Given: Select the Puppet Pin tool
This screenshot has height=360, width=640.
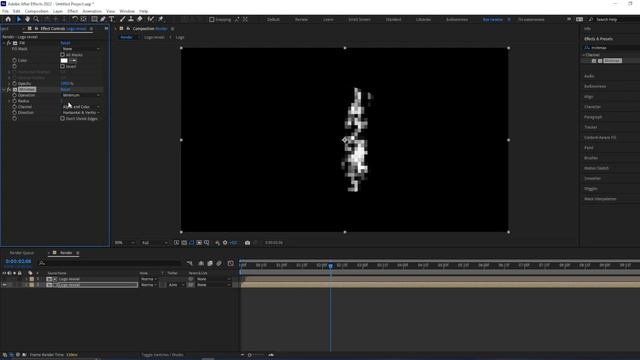Looking at the screenshot, I should click(161, 19).
